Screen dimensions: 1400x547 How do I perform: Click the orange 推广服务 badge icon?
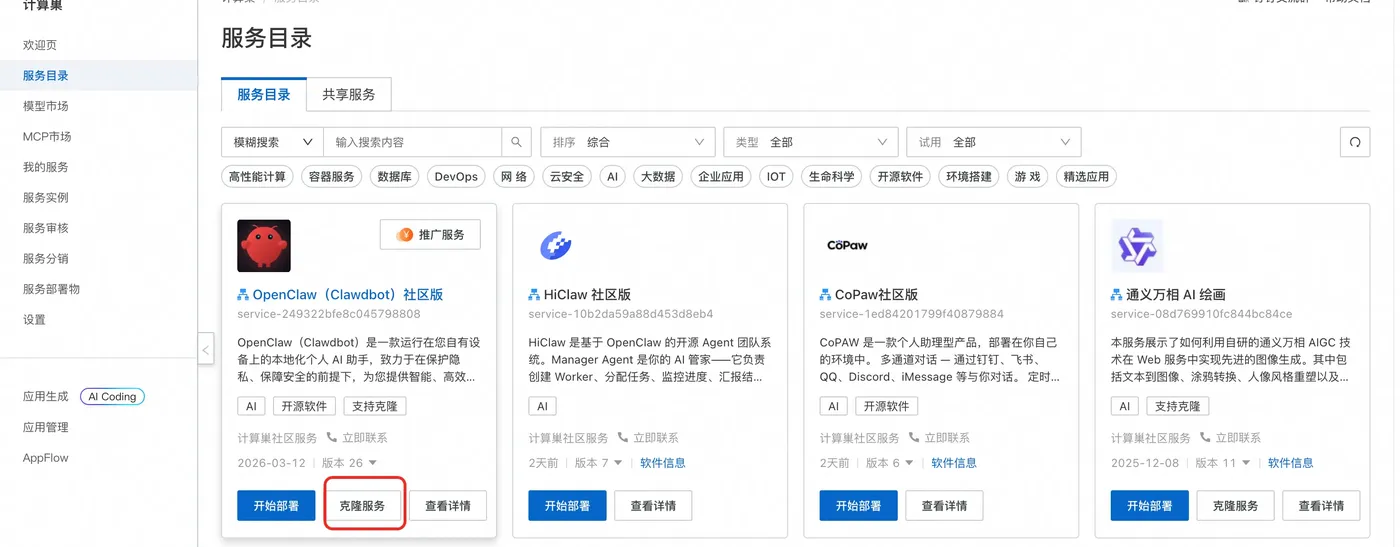405,235
